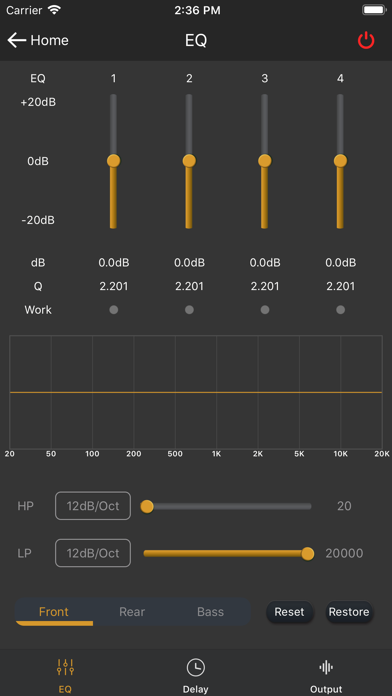Tap the band number 3 header
The width and height of the screenshot is (392, 696).
pos(265,79)
